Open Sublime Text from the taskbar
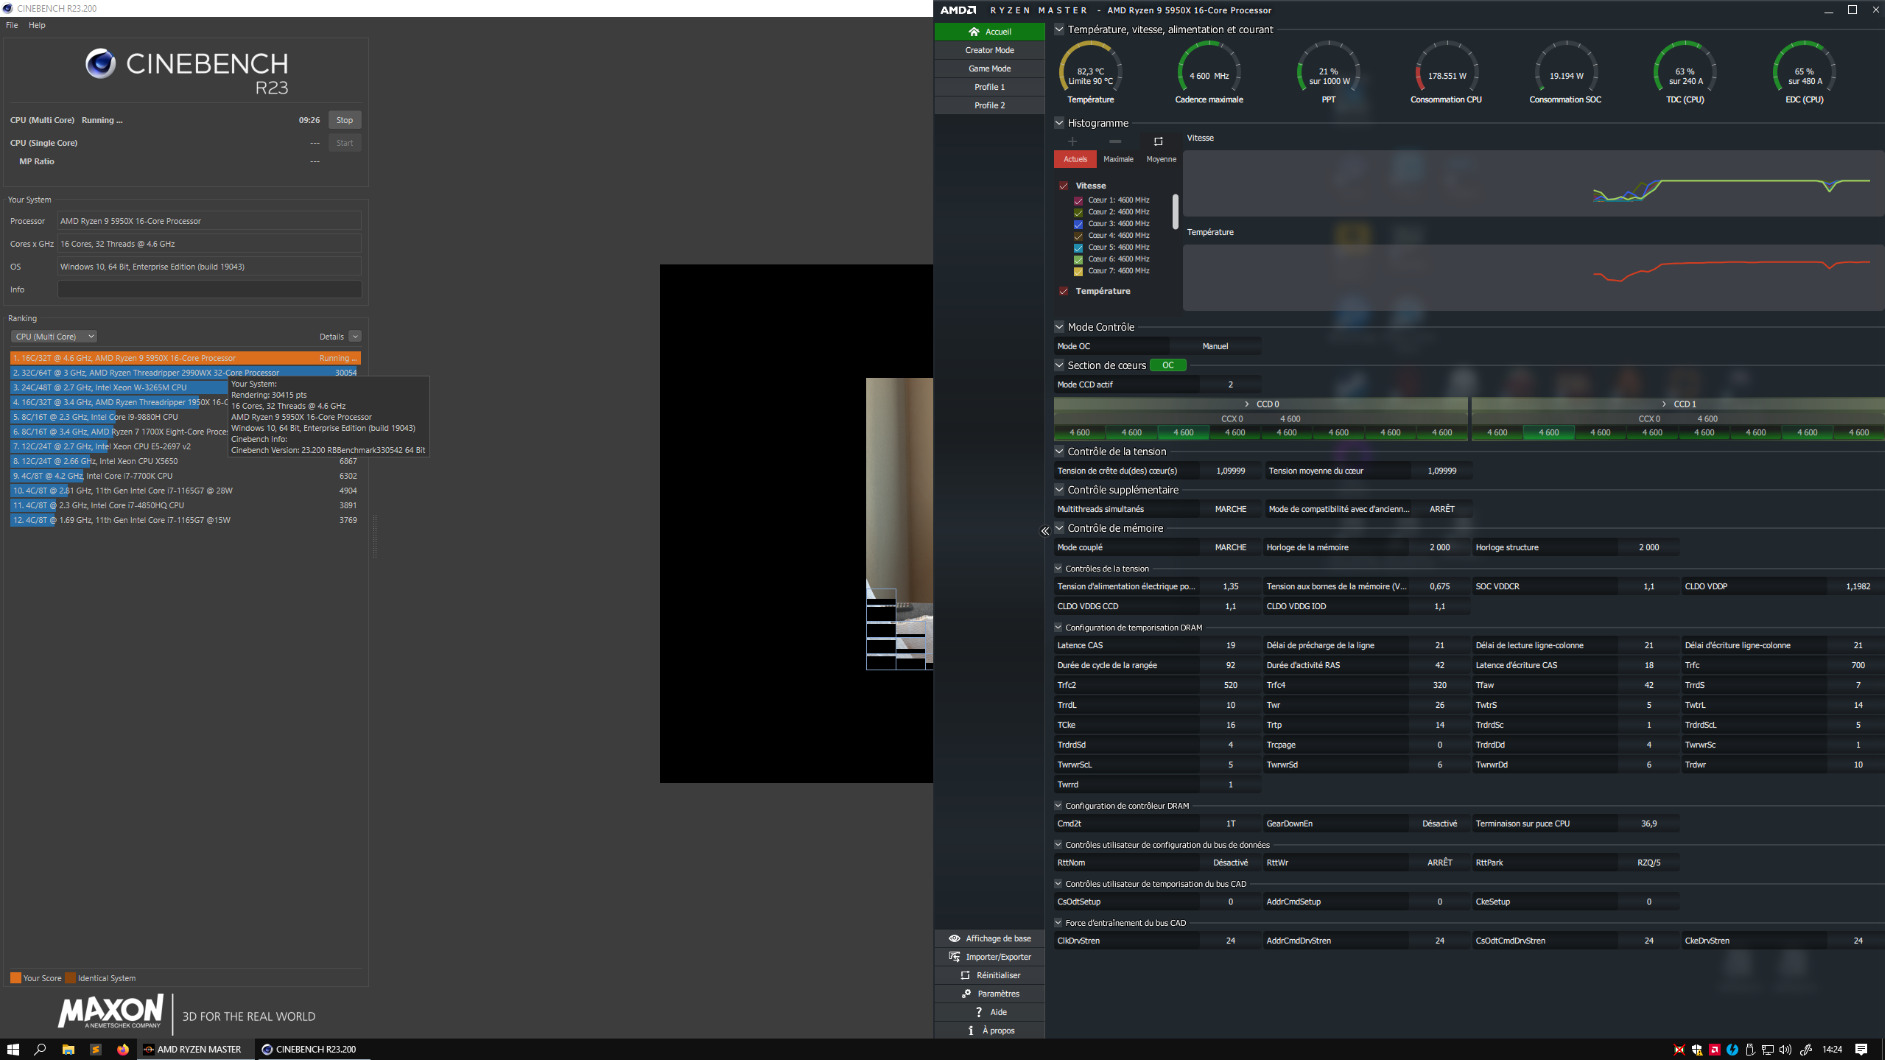The image size is (1885, 1060). coord(96,1049)
